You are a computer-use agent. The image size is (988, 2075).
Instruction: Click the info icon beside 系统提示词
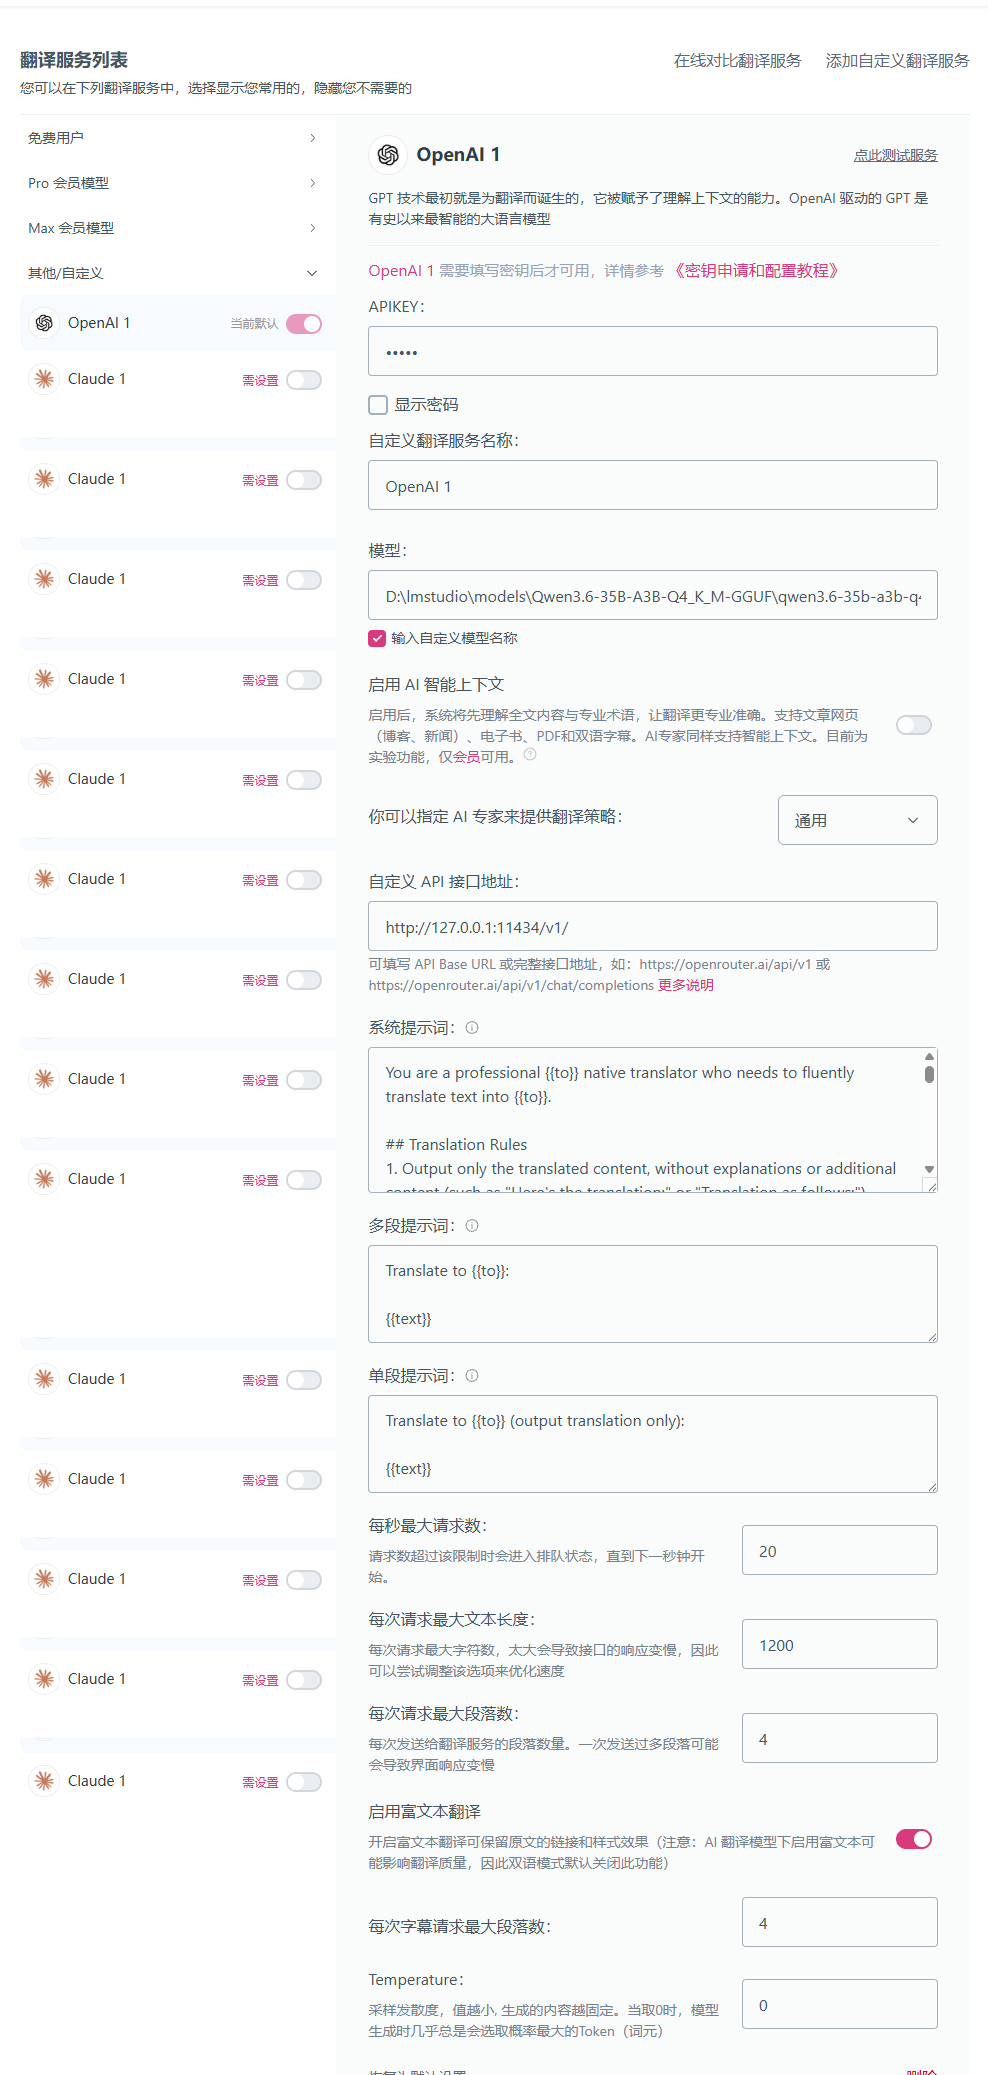coord(472,1028)
